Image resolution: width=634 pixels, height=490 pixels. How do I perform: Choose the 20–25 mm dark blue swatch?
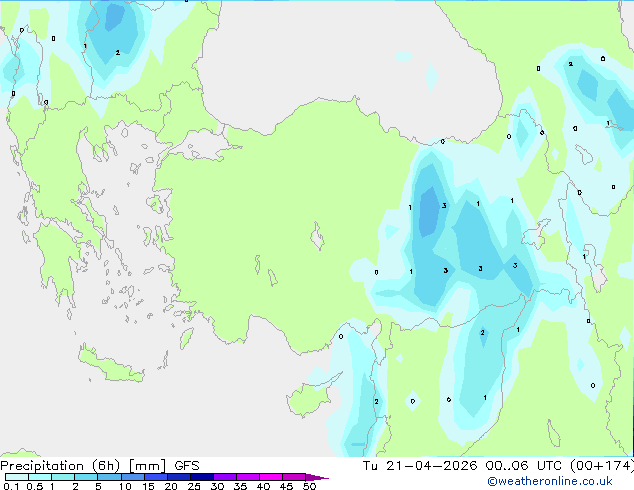tap(178, 477)
